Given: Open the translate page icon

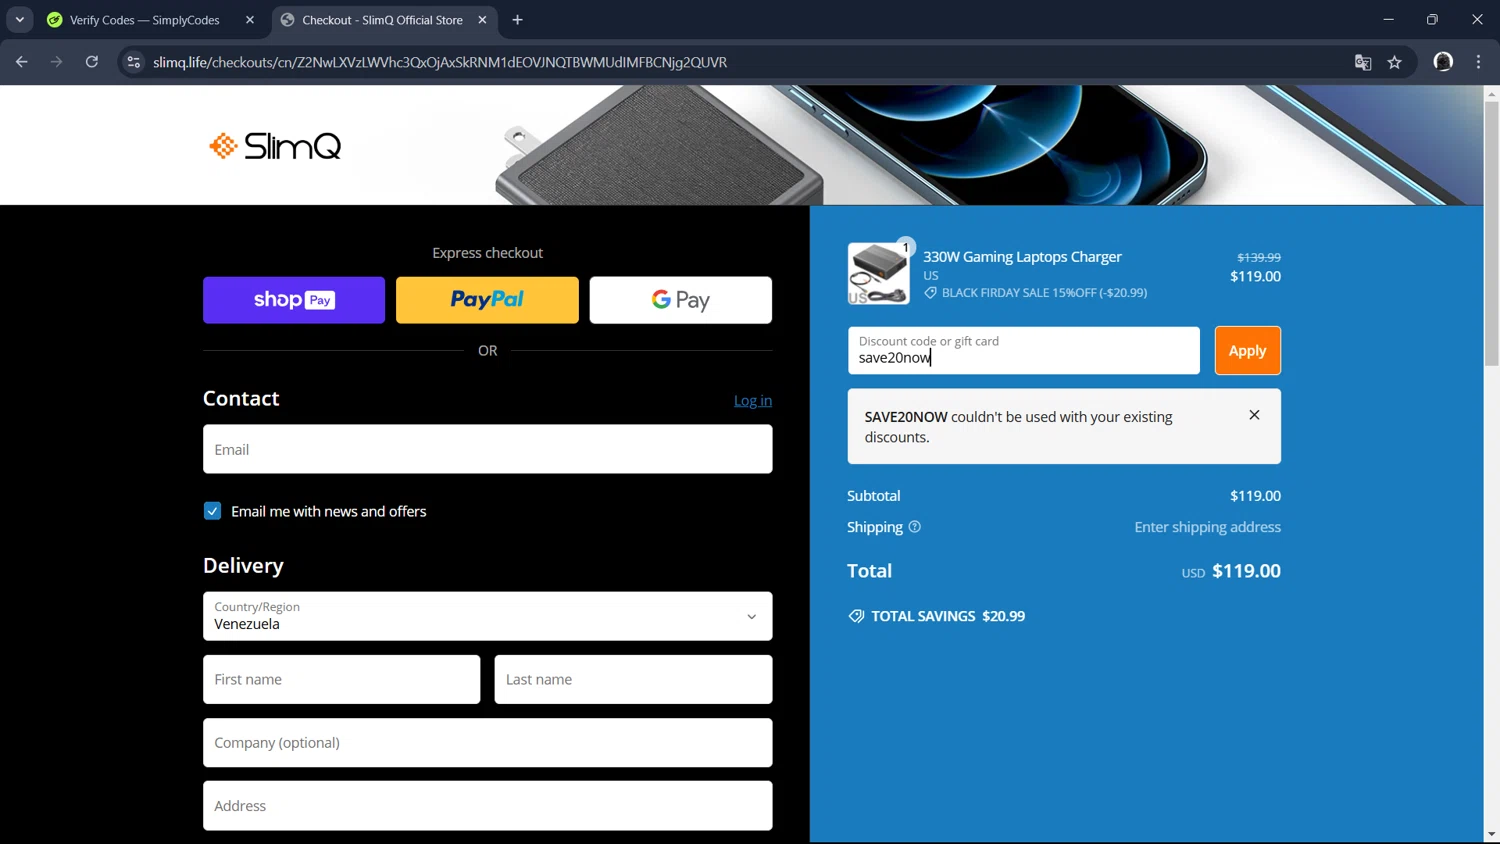Looking at the screenshot, I should [1362, 62].
